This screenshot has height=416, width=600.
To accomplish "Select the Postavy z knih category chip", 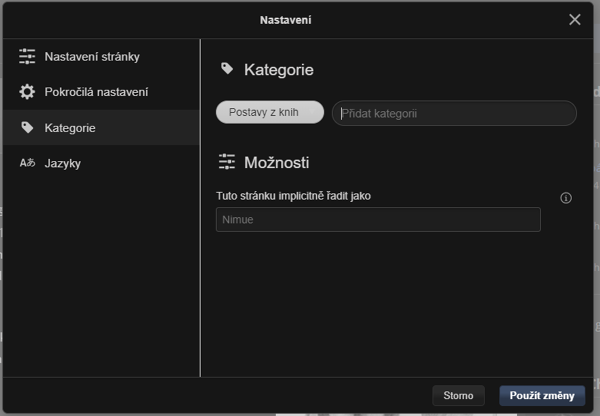I will point(270,113).
